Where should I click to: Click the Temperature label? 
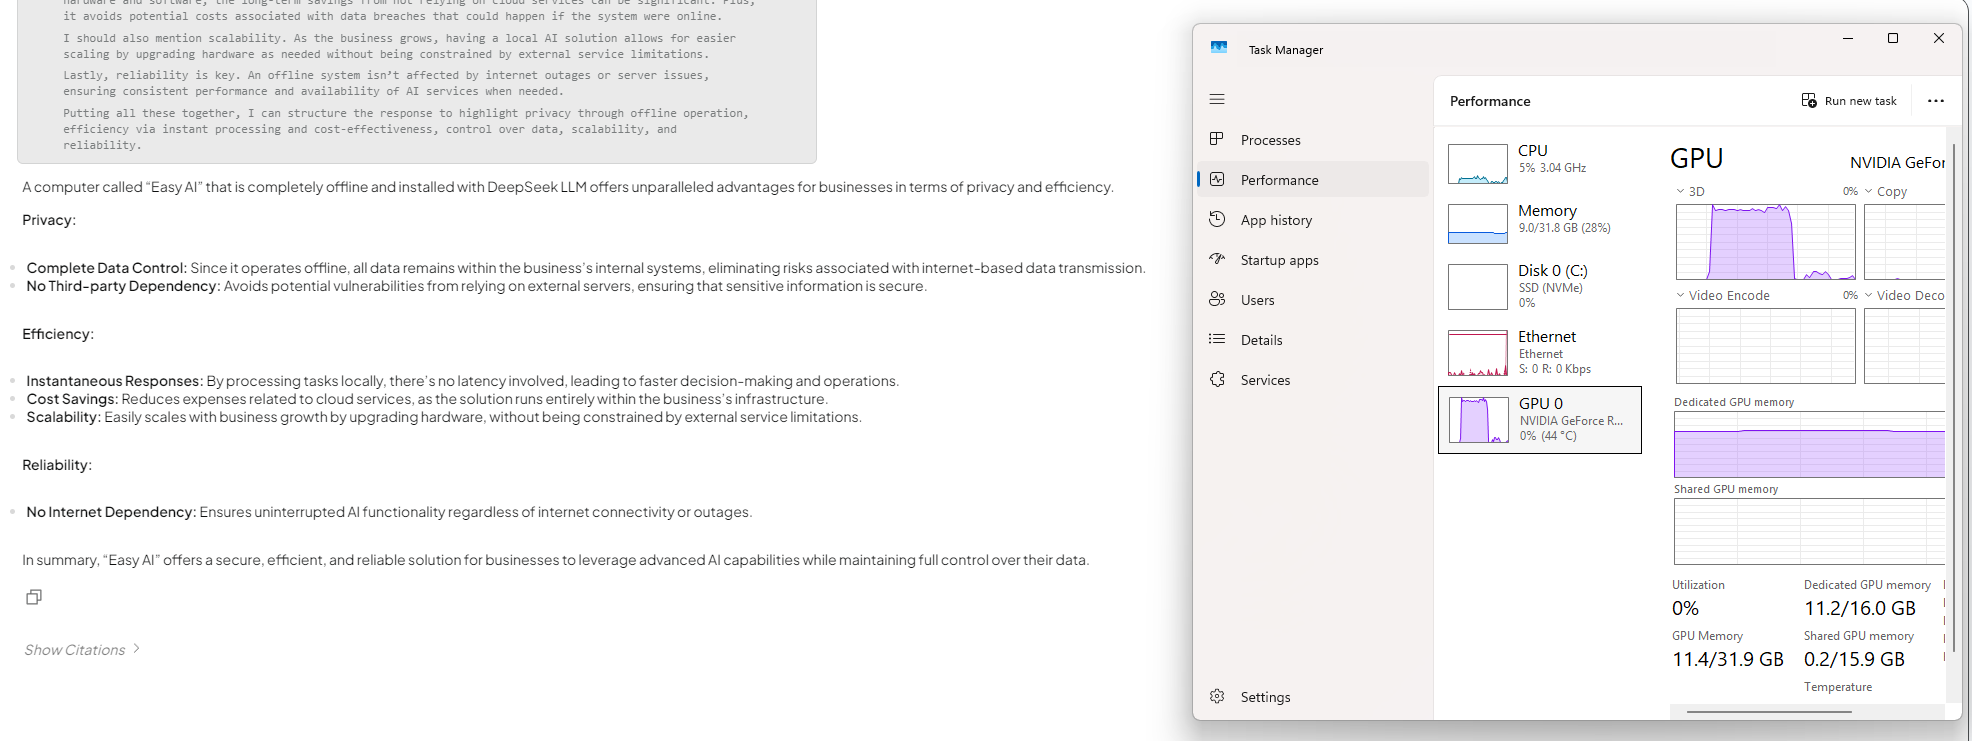(1838, 687)
